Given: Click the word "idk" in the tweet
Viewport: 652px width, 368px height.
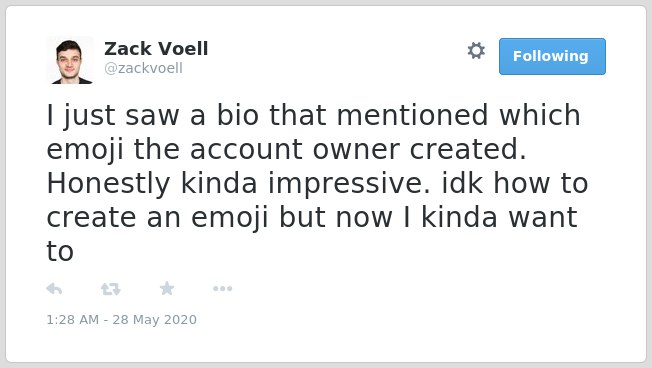Looking at the screenshot, I should 462,183.
